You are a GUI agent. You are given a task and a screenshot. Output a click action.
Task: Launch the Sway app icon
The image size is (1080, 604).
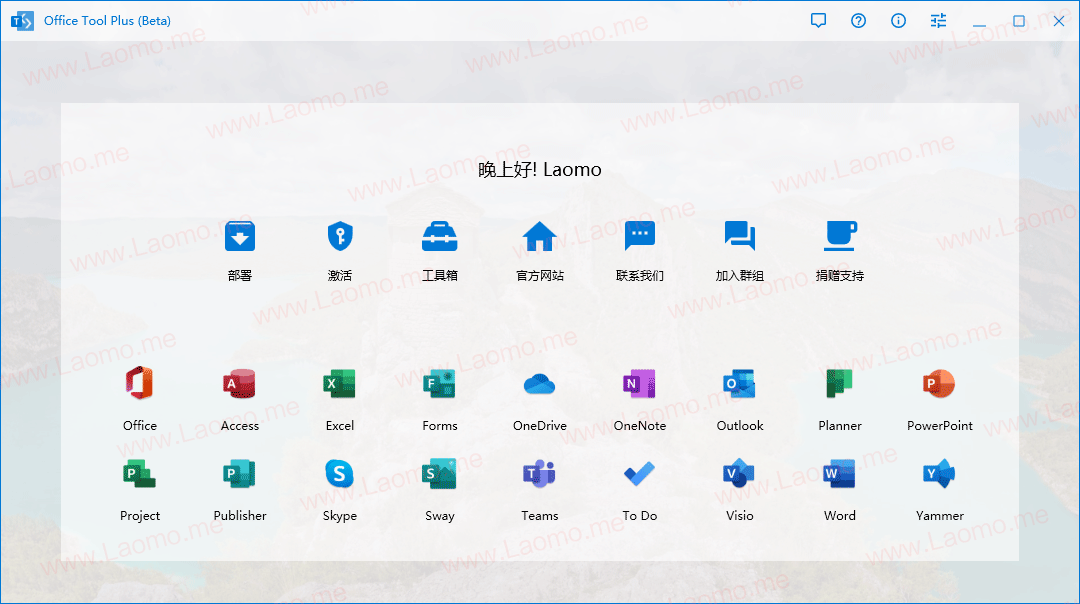[439, 474]
